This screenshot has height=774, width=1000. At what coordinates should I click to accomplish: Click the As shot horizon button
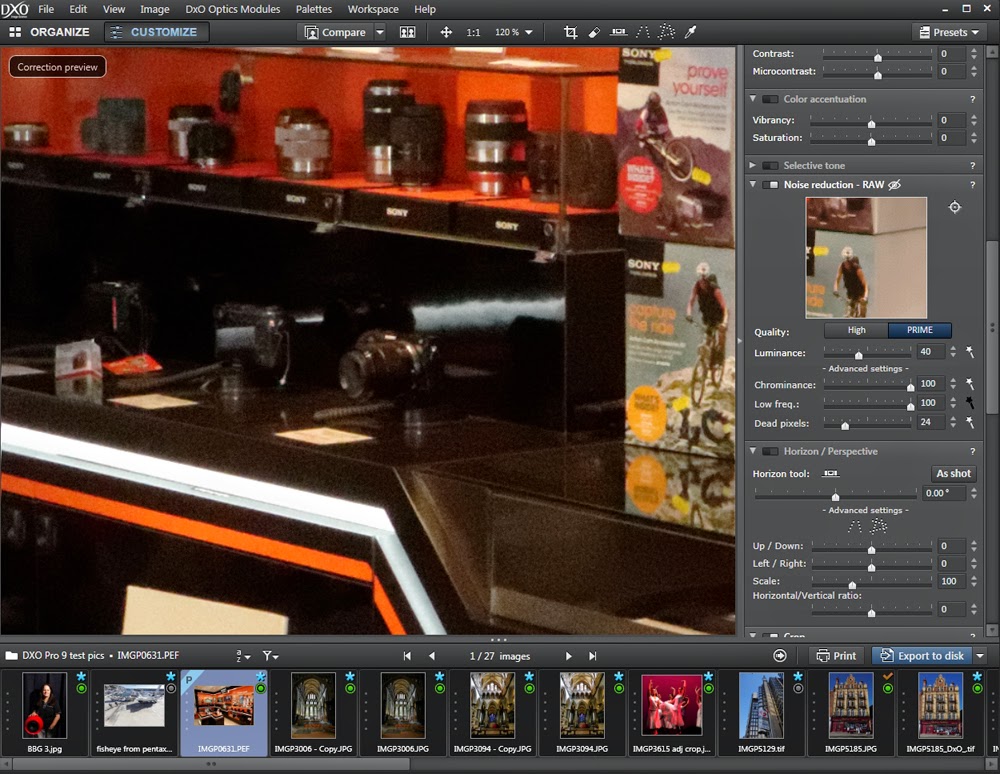click(953, 474)
